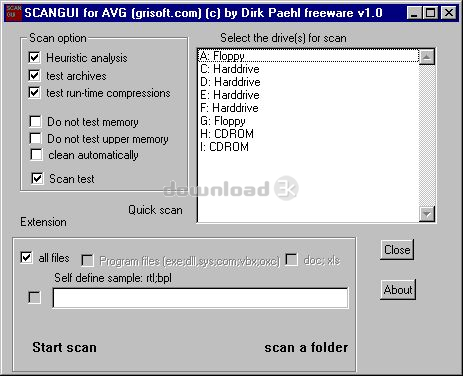This screenshot has width=463, height=376.
Task: Select A: Floppy drive in list
Action: point(308,56)
